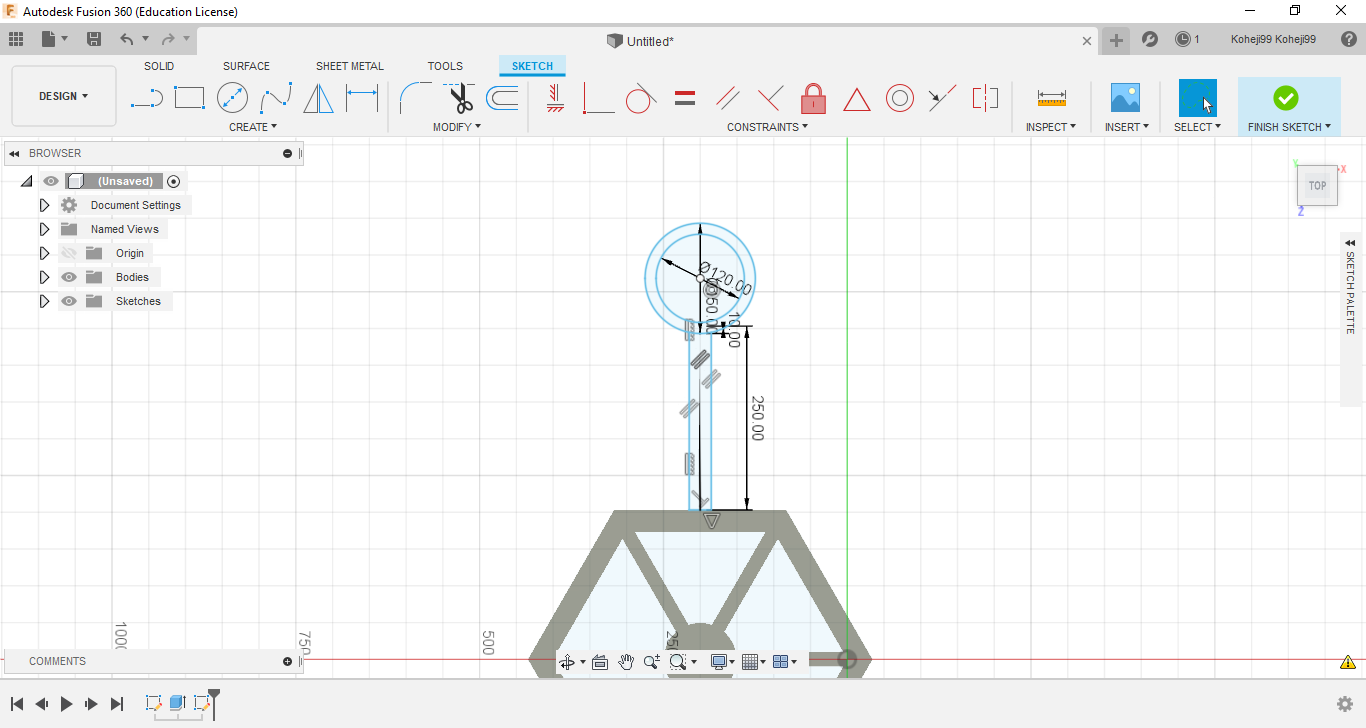Open the CONSTRAINTS dropdown menu
The width and height of the screenshot is (1366, 728).
pyautogui.click(x=768, y=127)
